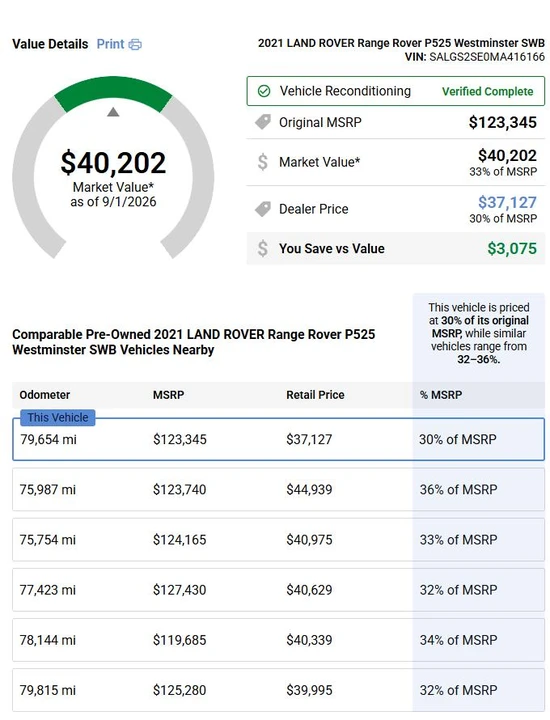
Task: Select the 78,144 mi row odometer
Action: (48, 640)
